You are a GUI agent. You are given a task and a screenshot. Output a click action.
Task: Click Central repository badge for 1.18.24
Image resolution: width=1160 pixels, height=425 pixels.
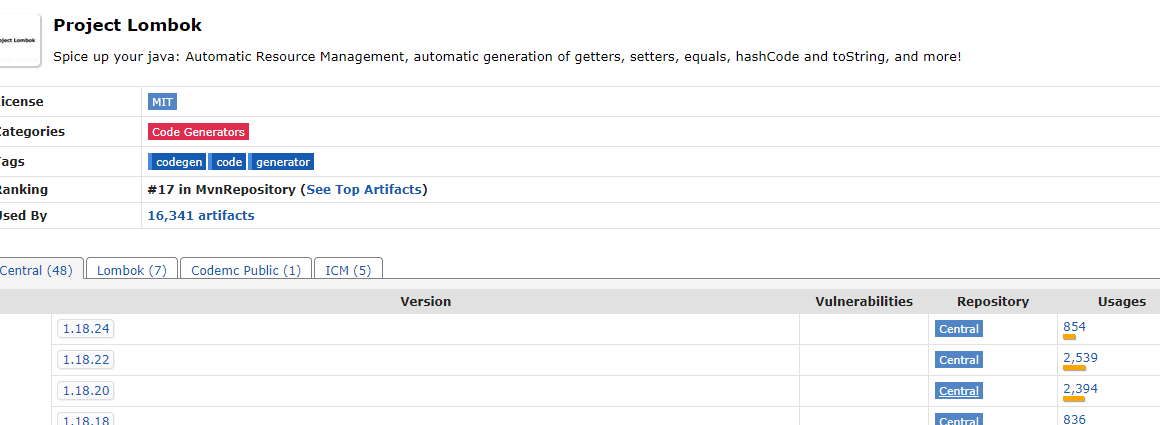click(959, 329)
